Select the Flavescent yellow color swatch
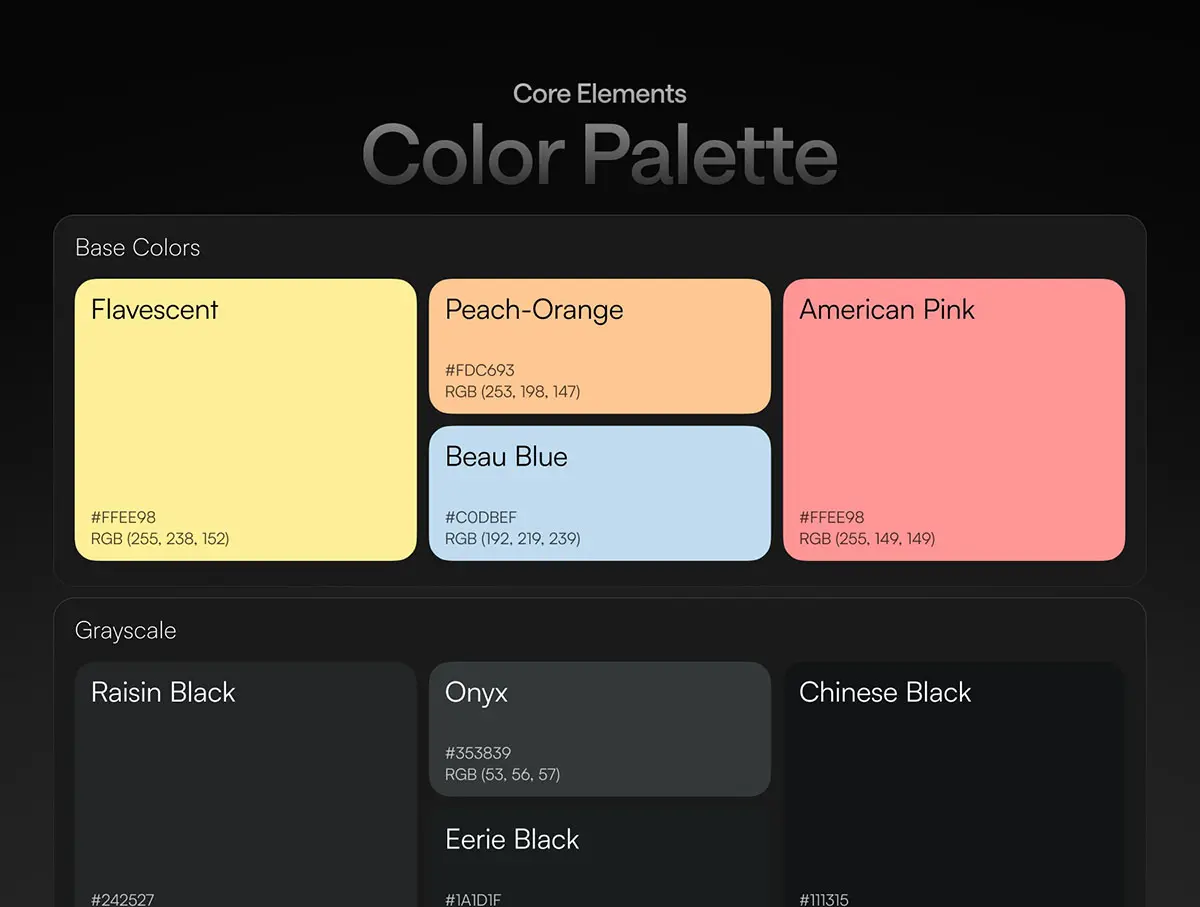Screen dimensions: 1200x907 point(245,420)
